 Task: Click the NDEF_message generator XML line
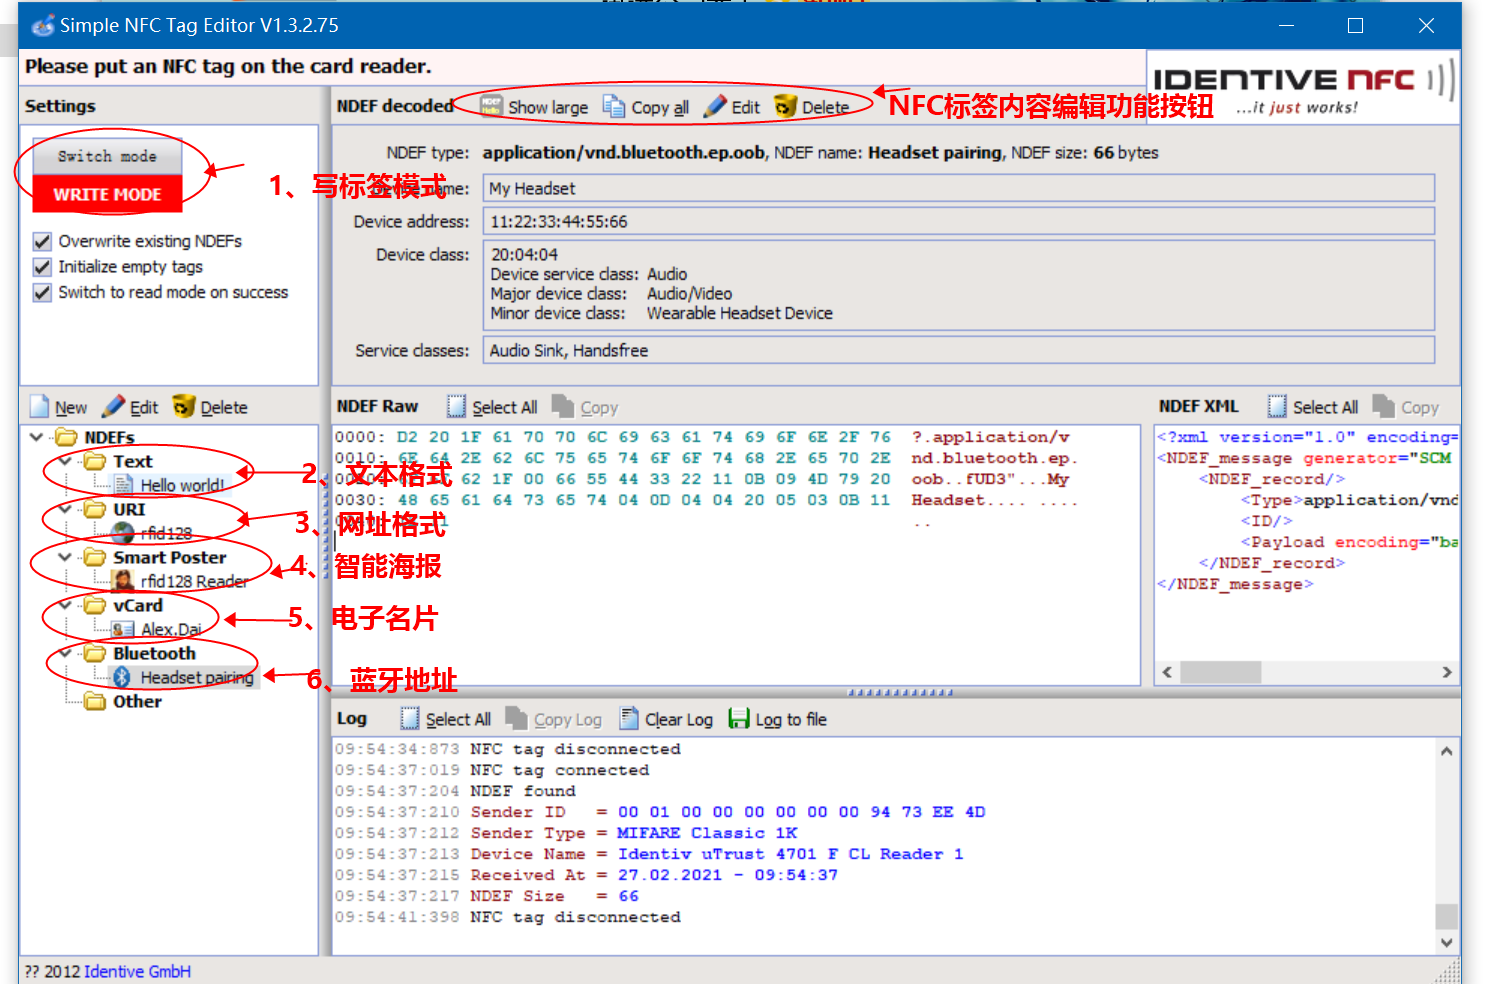(x=1306, y=458)
